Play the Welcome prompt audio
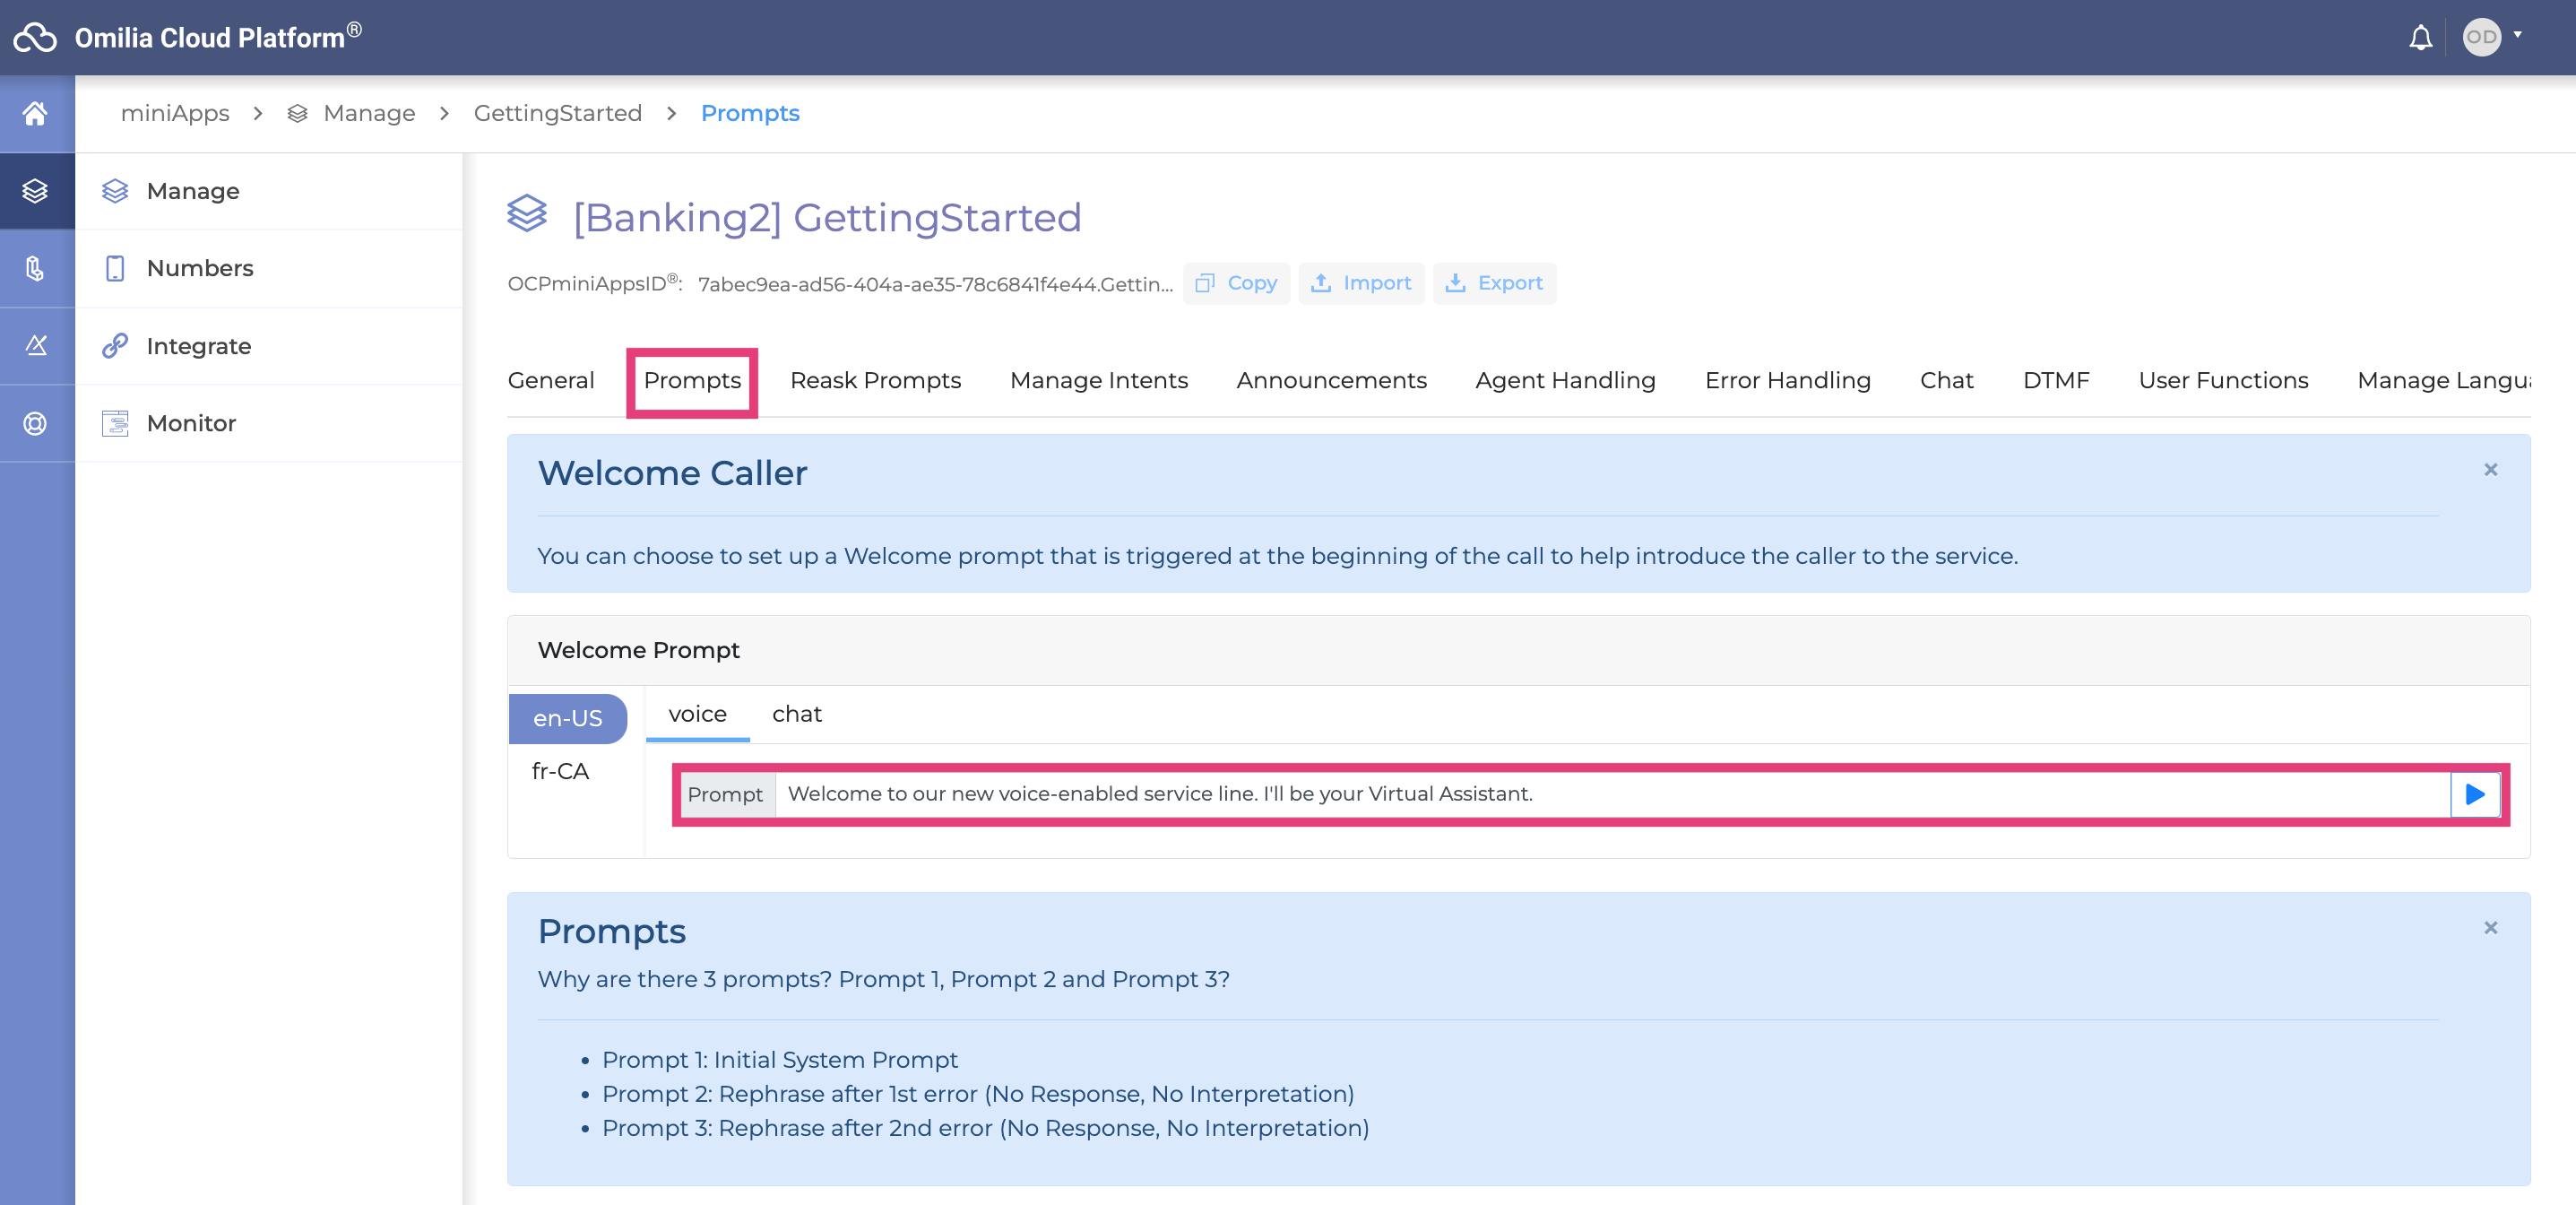The height and width of the screenshot is (1205, 2576). (x=2475, y=794)
